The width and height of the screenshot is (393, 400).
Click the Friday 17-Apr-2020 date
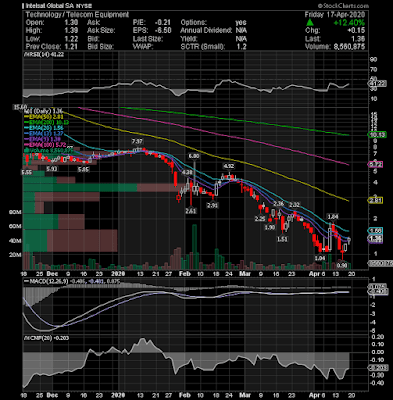coord(335,15)
